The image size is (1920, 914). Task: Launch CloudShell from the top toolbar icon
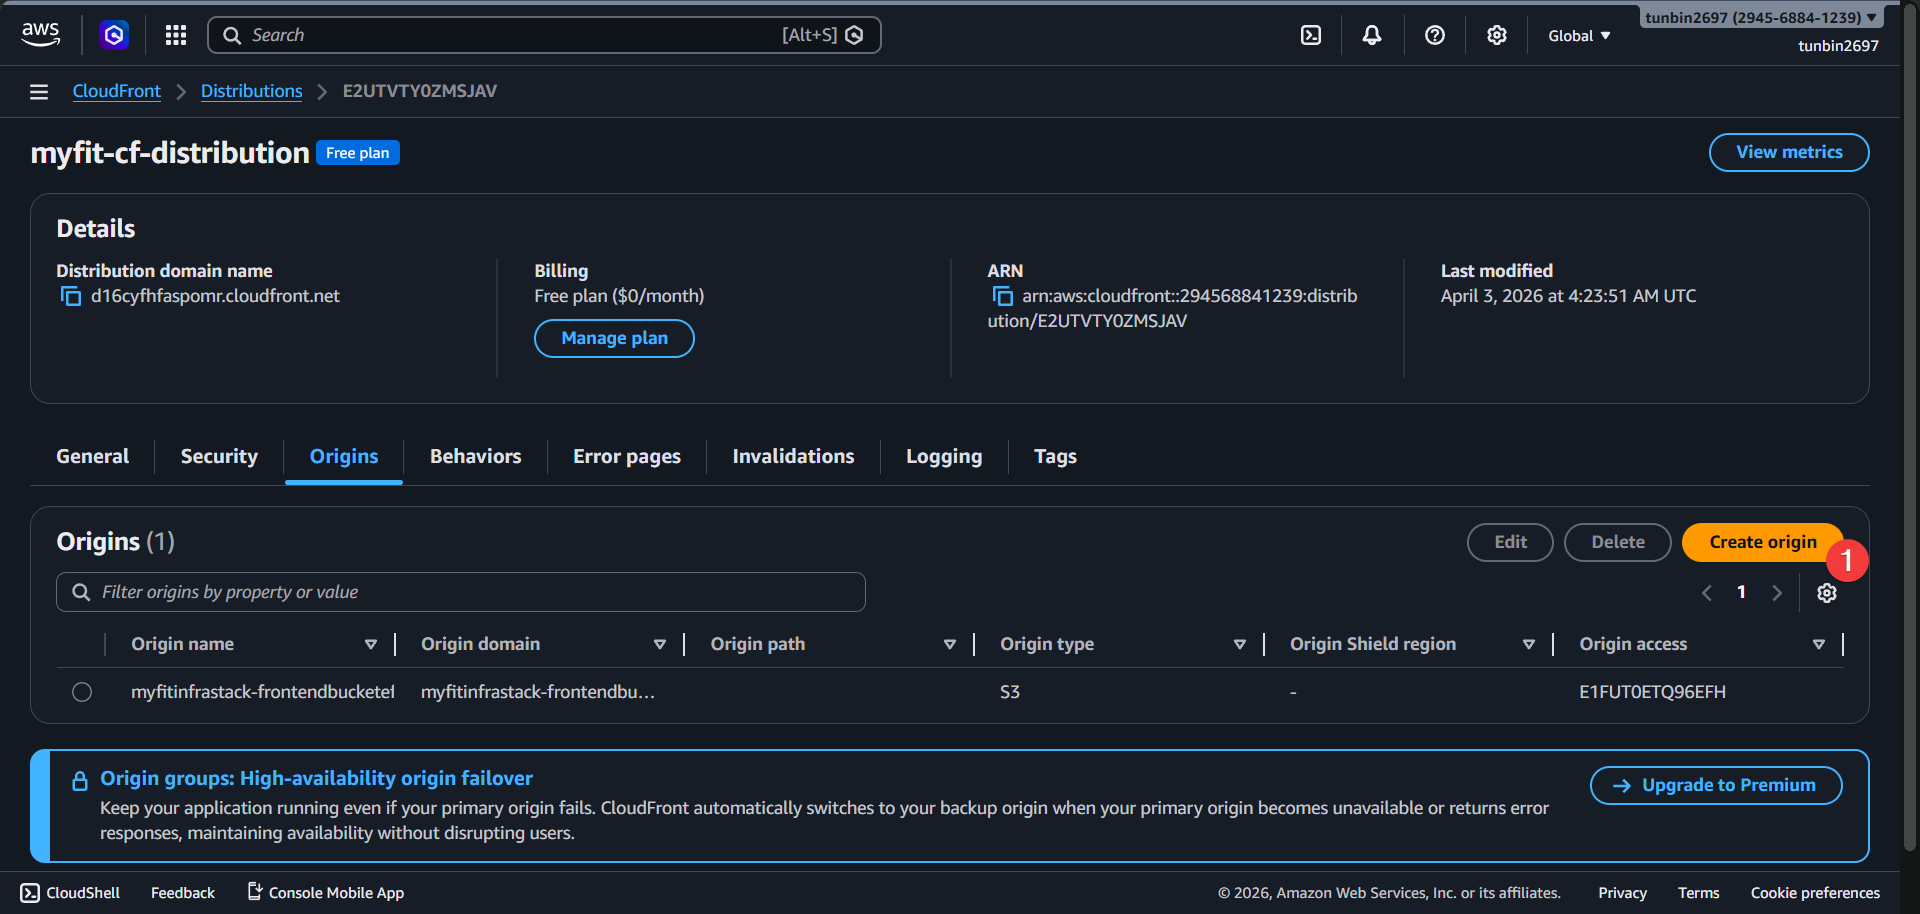click(x=1311, y=34)
